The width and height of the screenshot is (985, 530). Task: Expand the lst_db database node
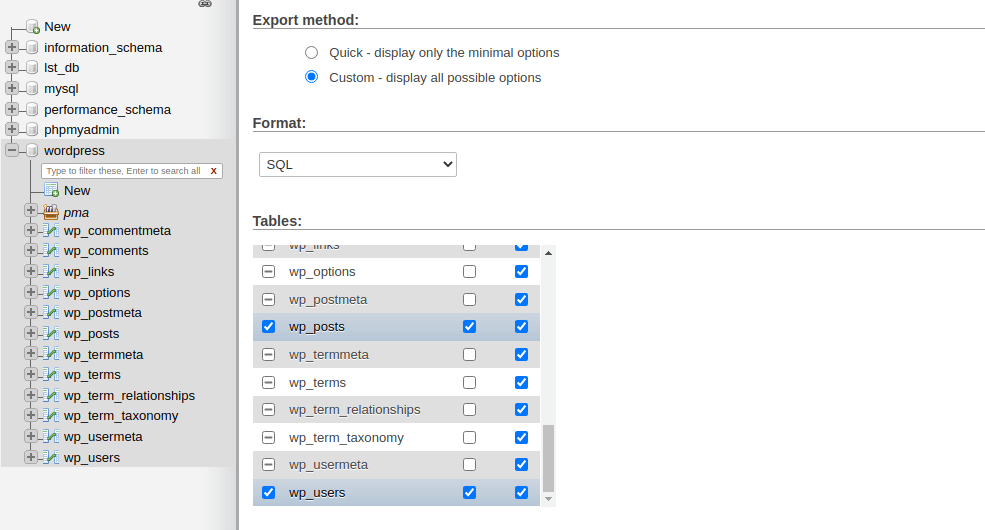click(11, 67)
